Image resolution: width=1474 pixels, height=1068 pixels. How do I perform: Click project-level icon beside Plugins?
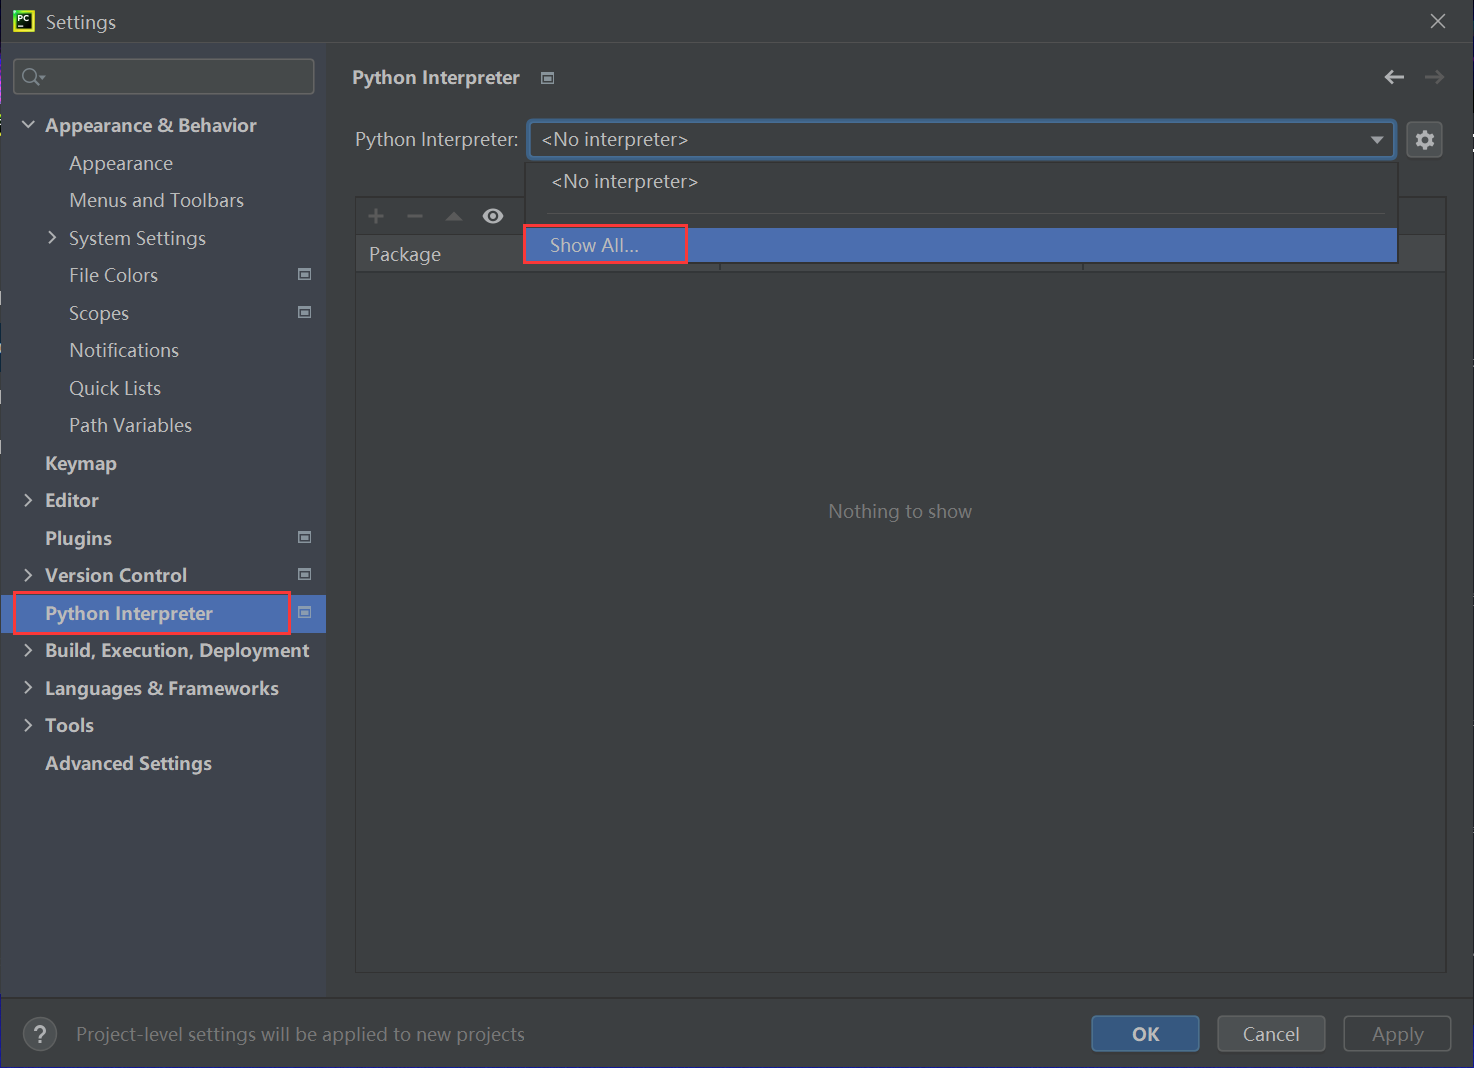pyautogui.click(x=305, y=537)
